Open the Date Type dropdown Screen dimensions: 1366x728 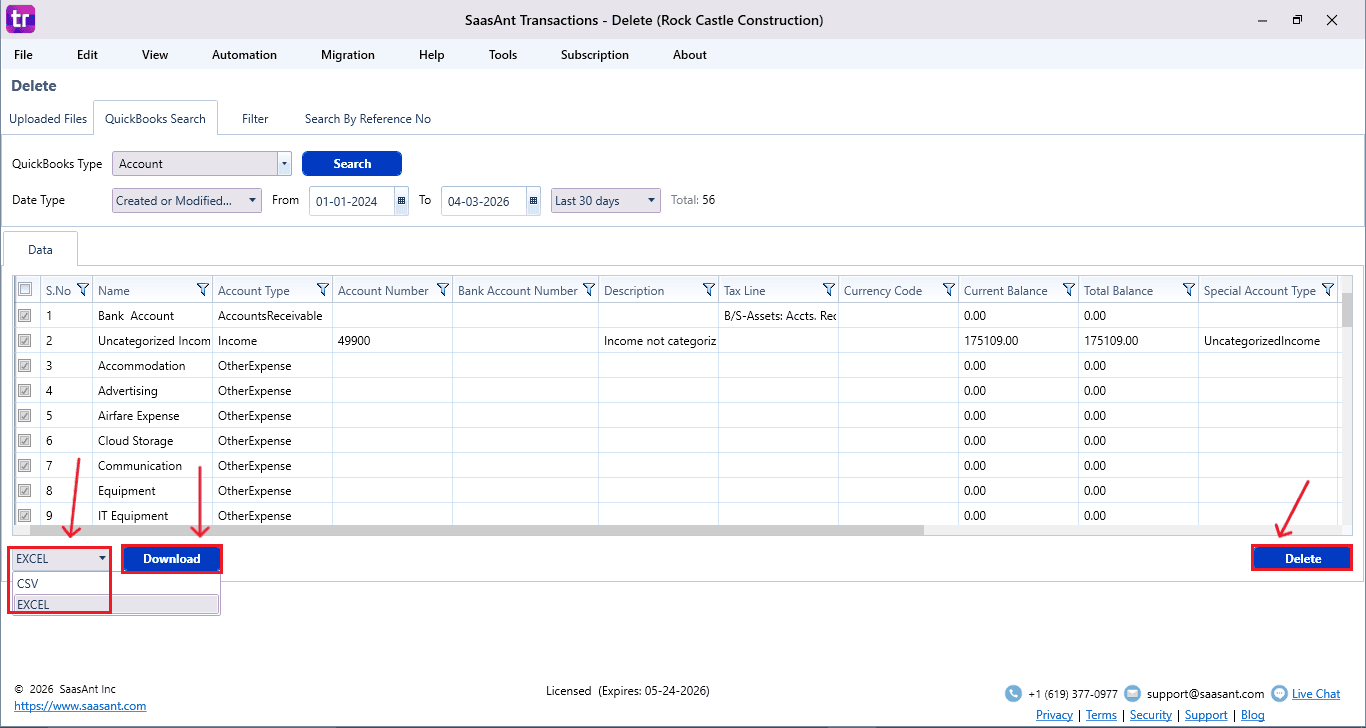[x=187, y=201]
